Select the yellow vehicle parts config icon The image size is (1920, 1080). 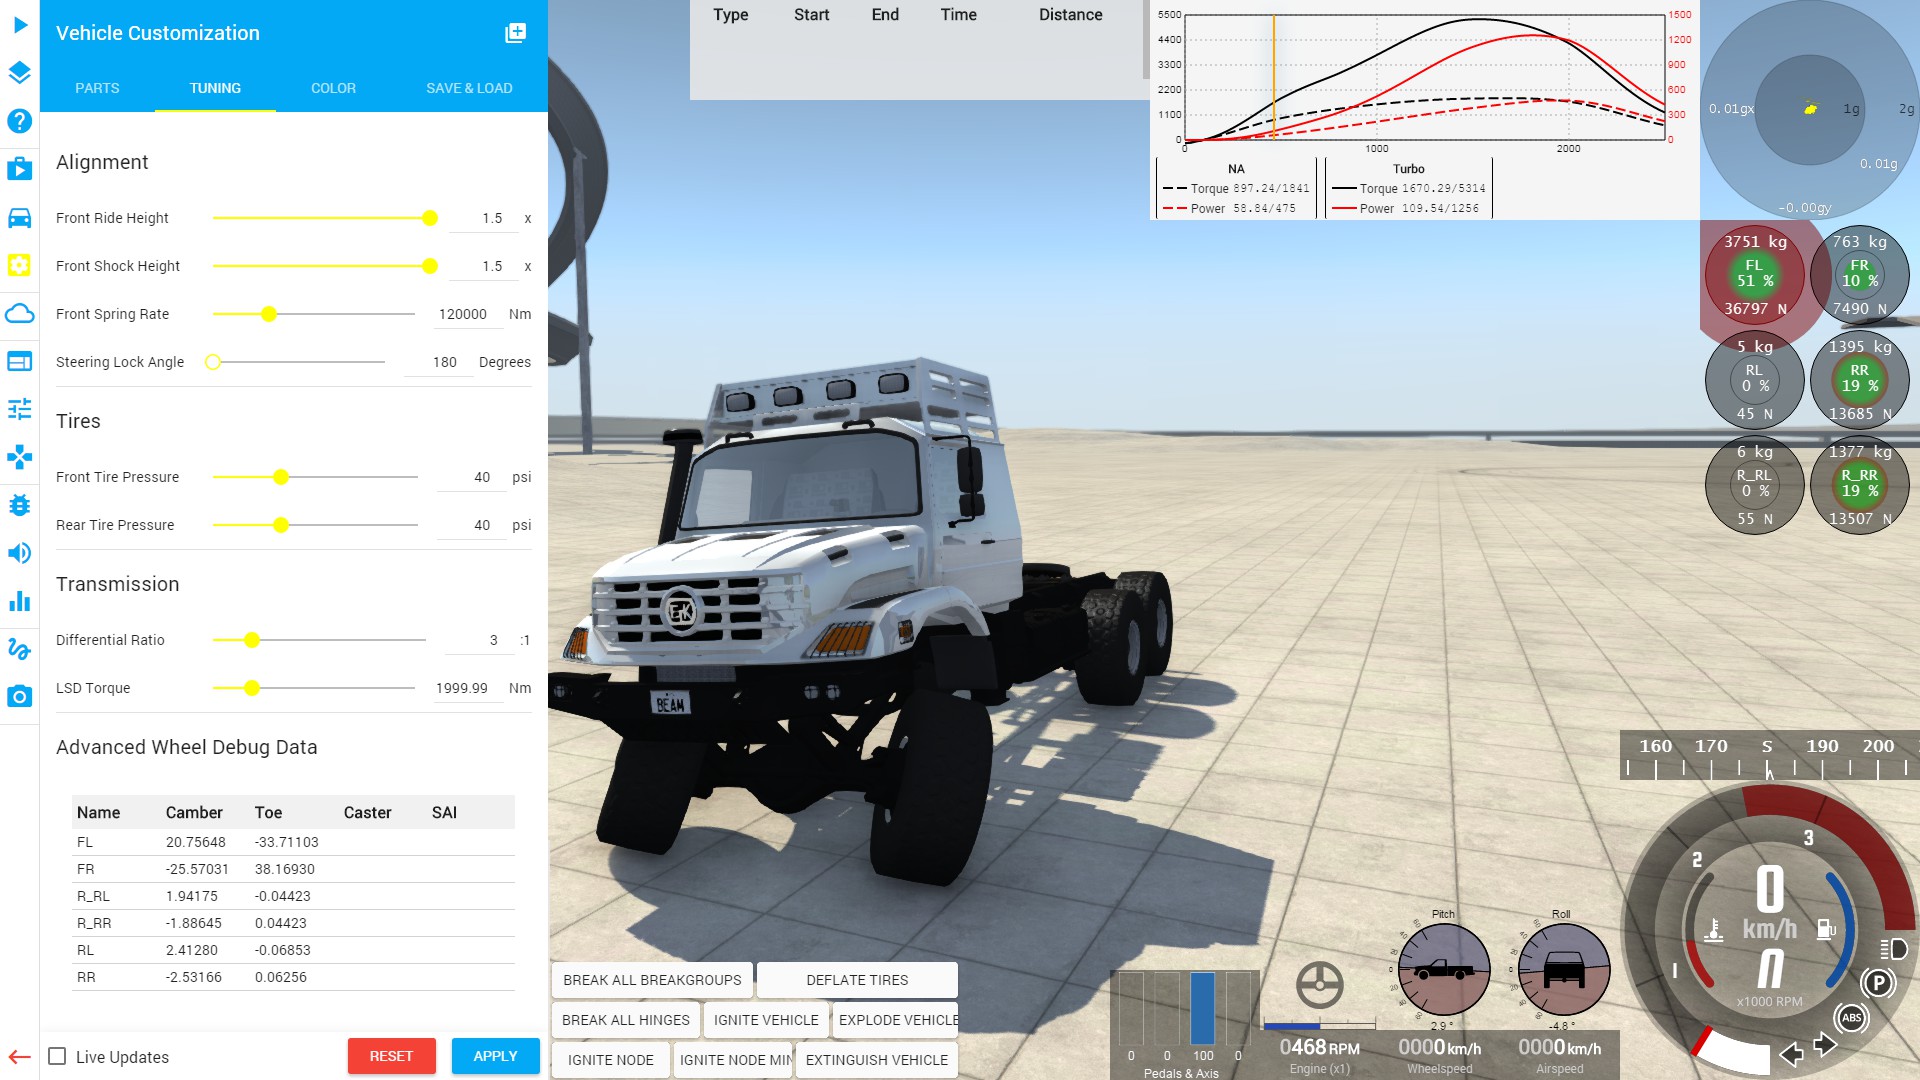click(20, 265)
